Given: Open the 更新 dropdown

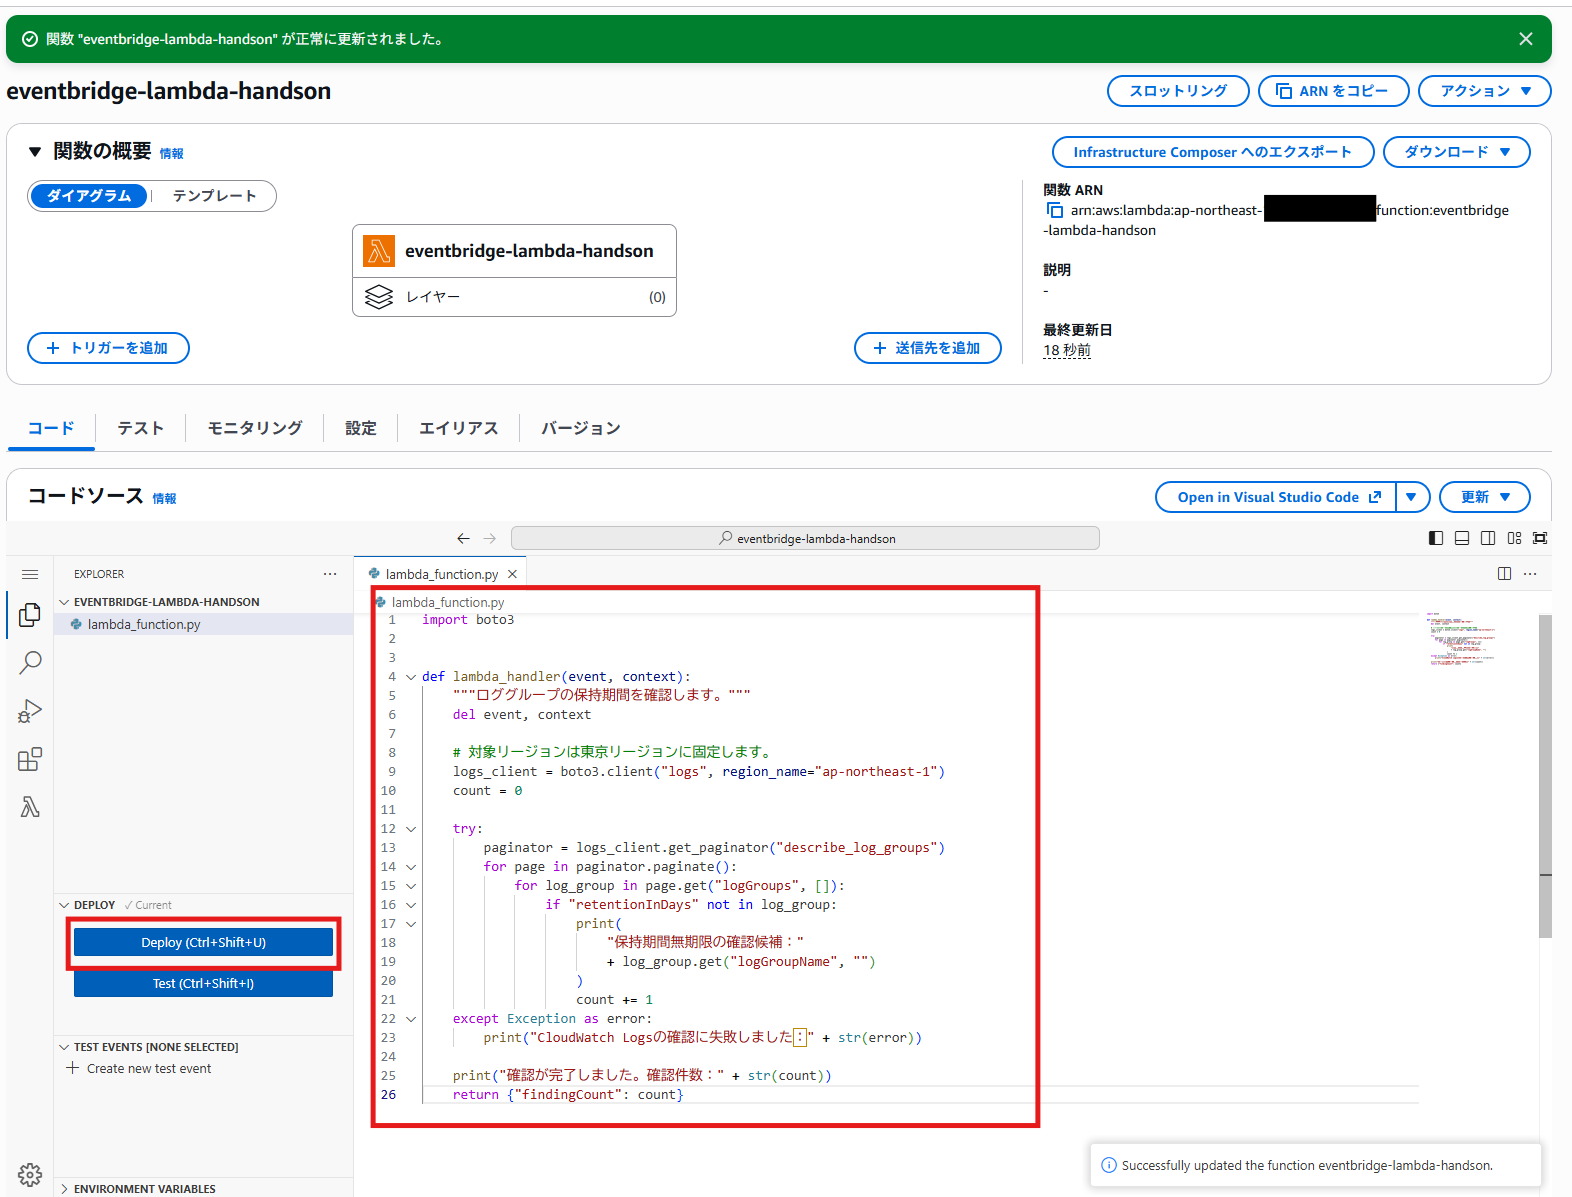Looking at the screenshot, I should click(1484, 497).
